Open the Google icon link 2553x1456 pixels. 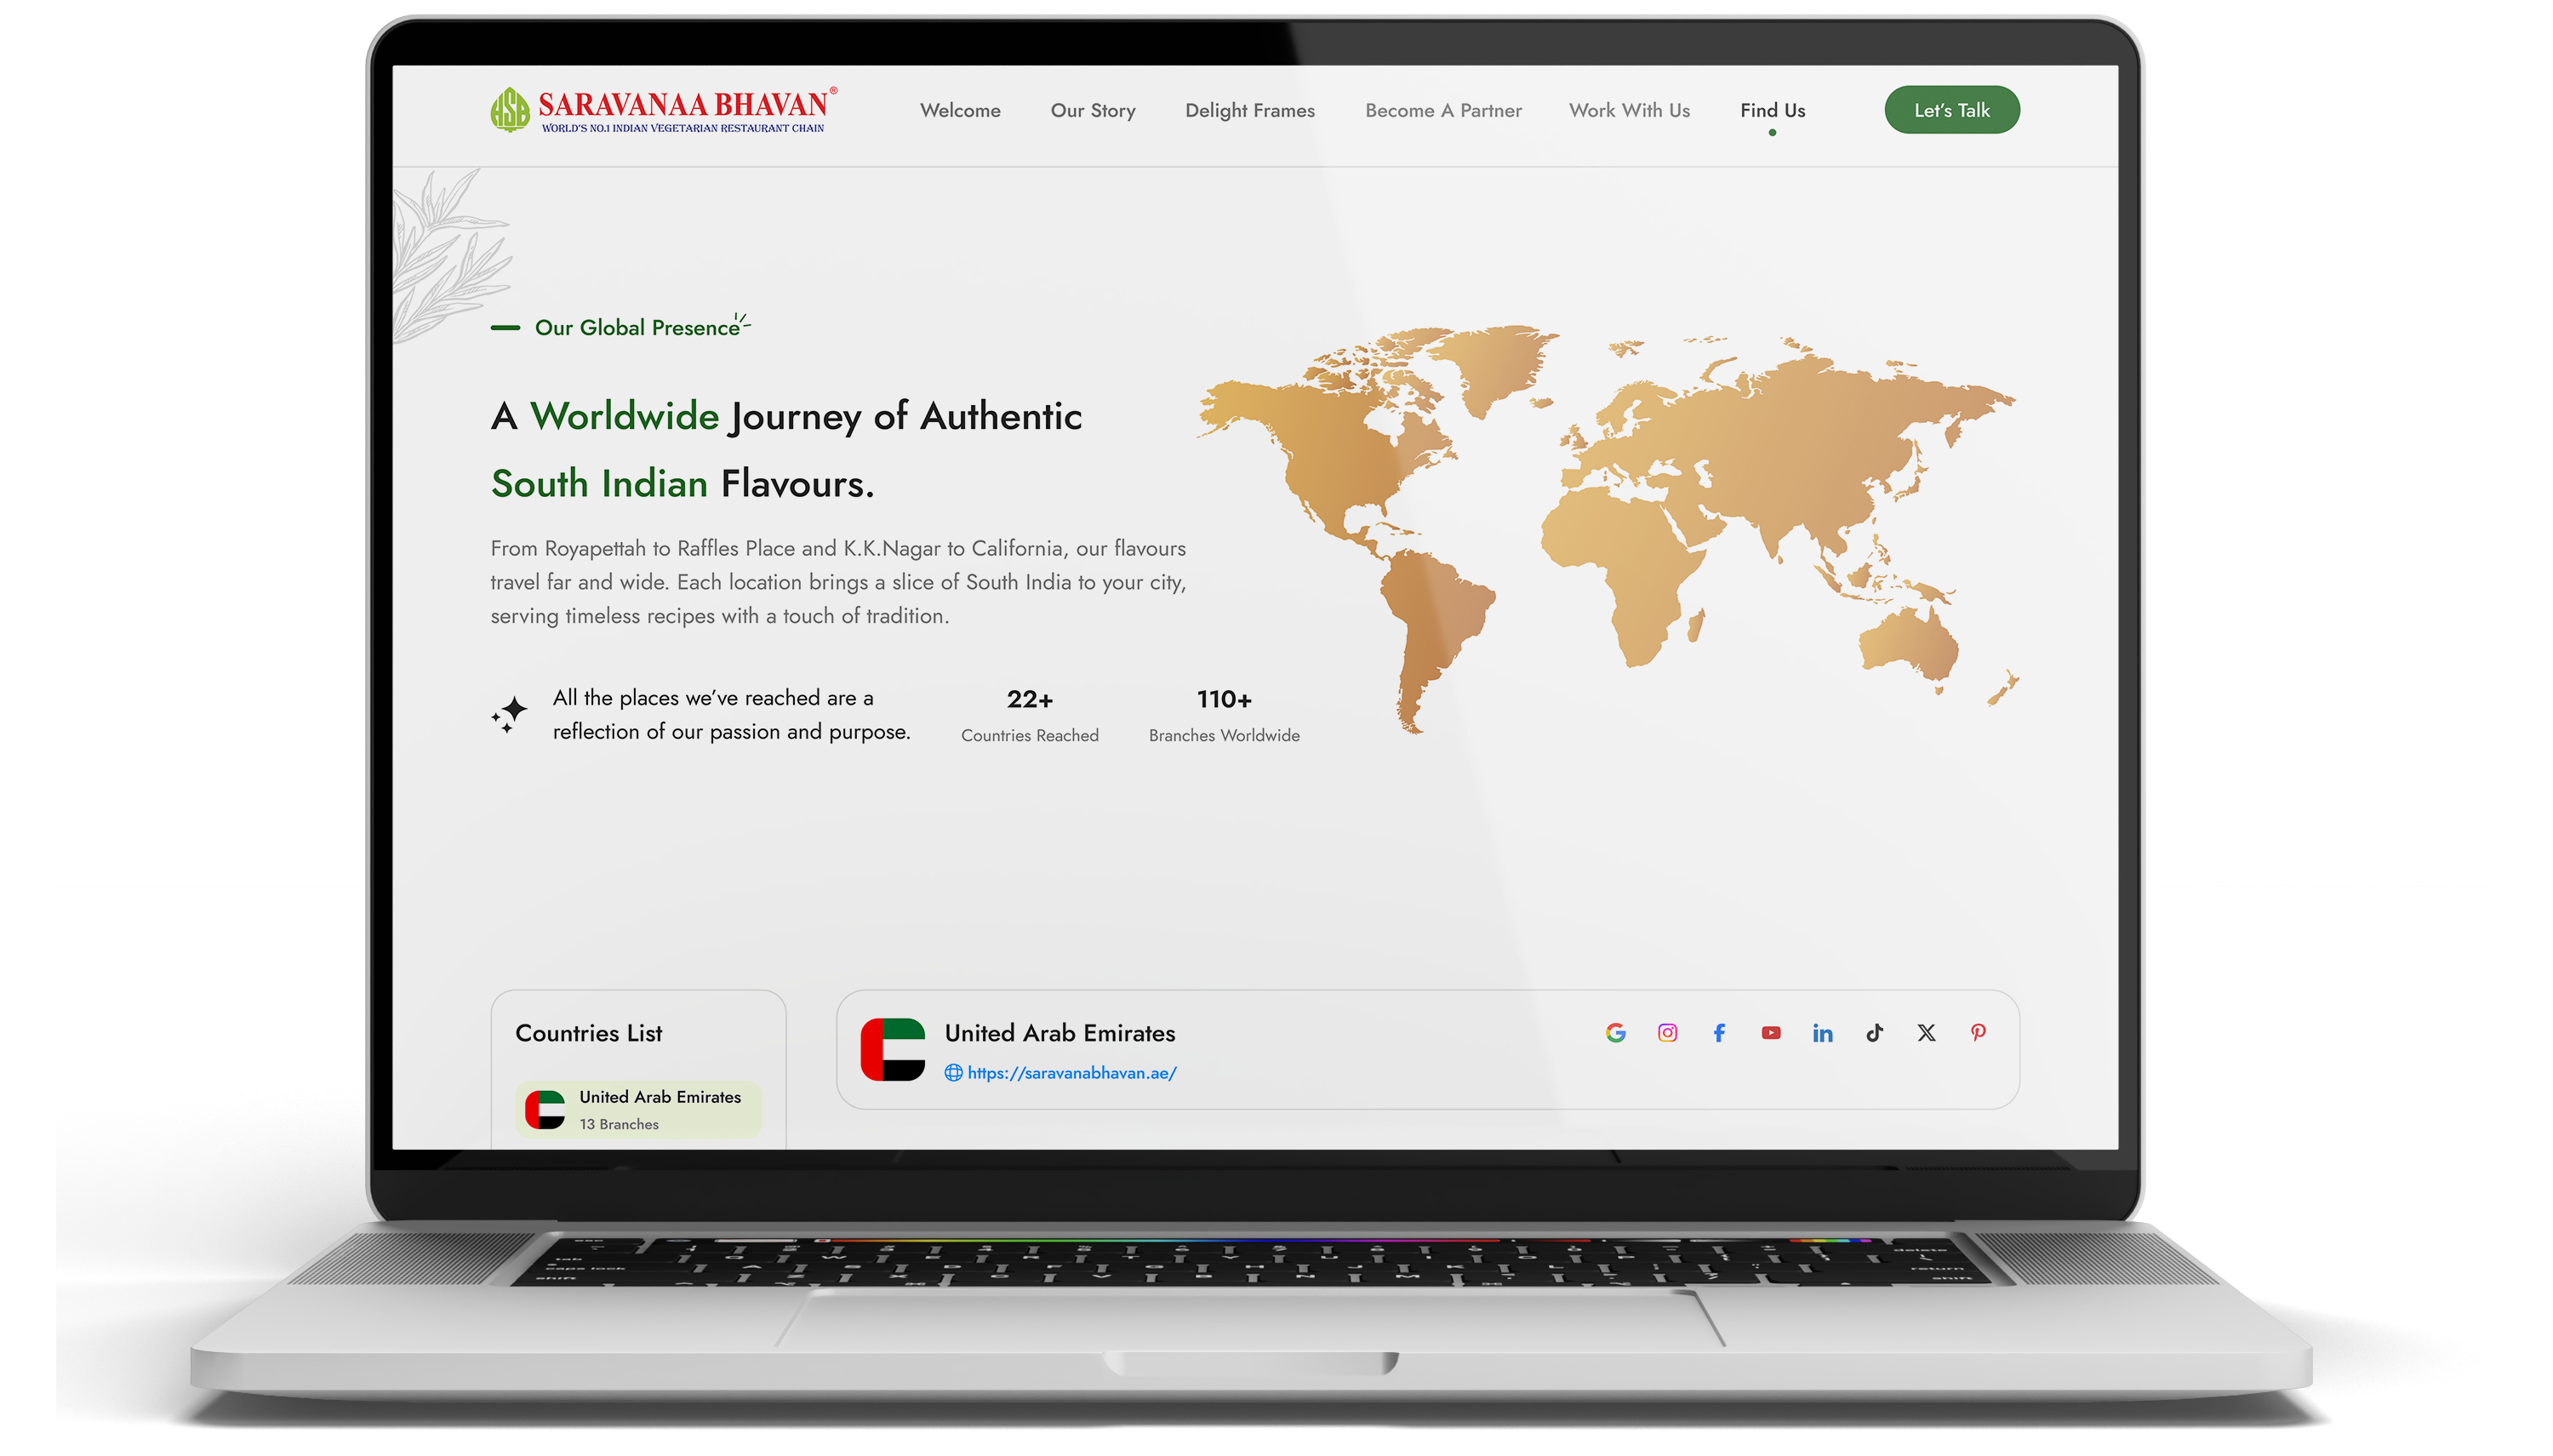pos(1614,1032)
